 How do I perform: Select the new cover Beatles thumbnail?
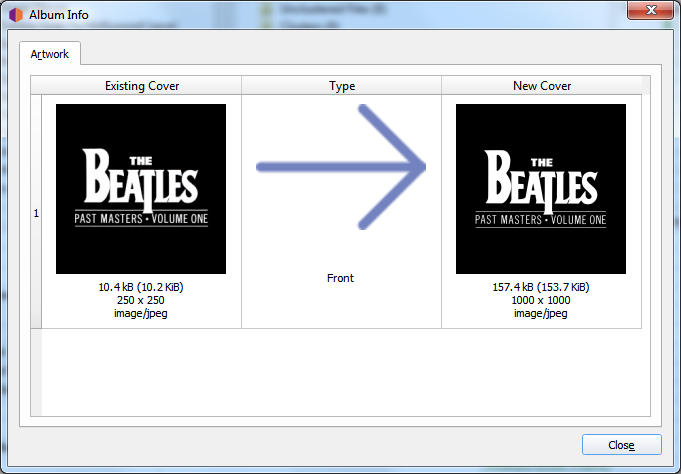click(541, 189)
